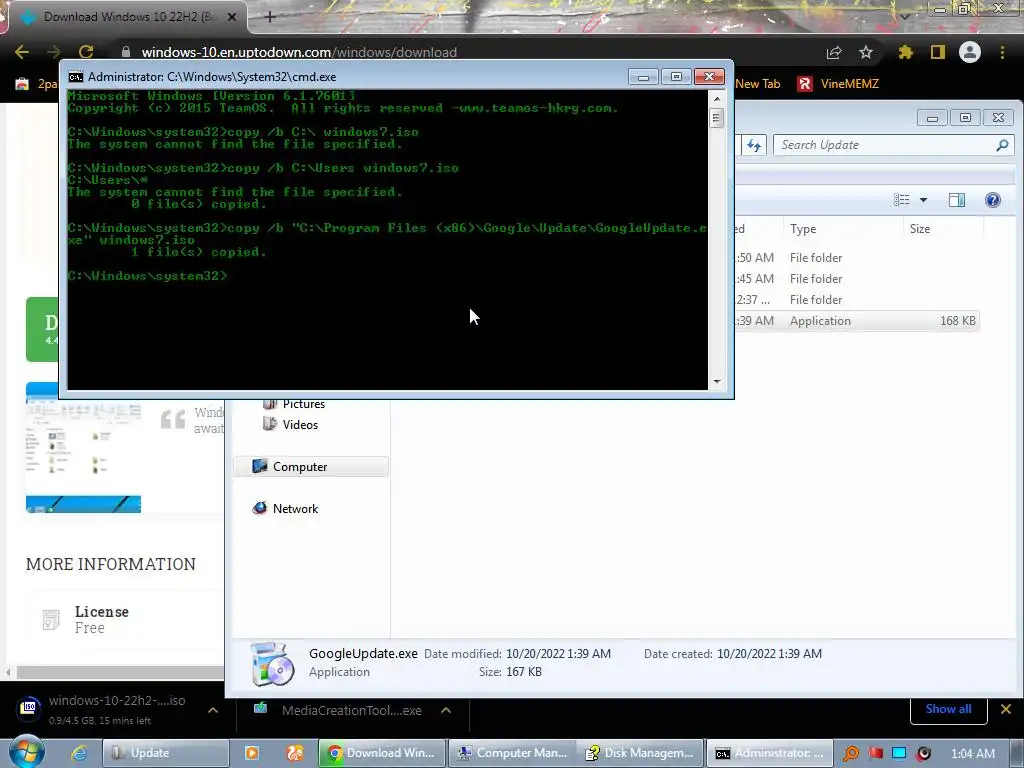Switch to Administrator cmd taskbar button

769,753
